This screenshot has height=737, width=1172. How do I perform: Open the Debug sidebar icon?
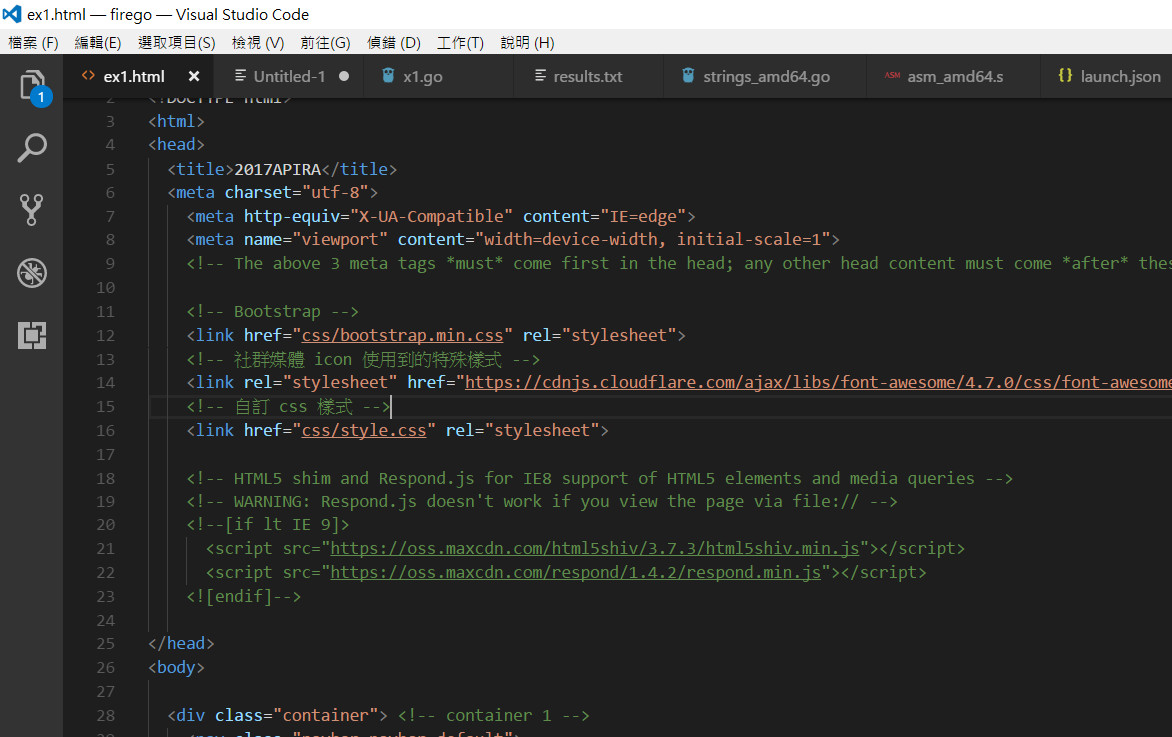click(32, 272)
